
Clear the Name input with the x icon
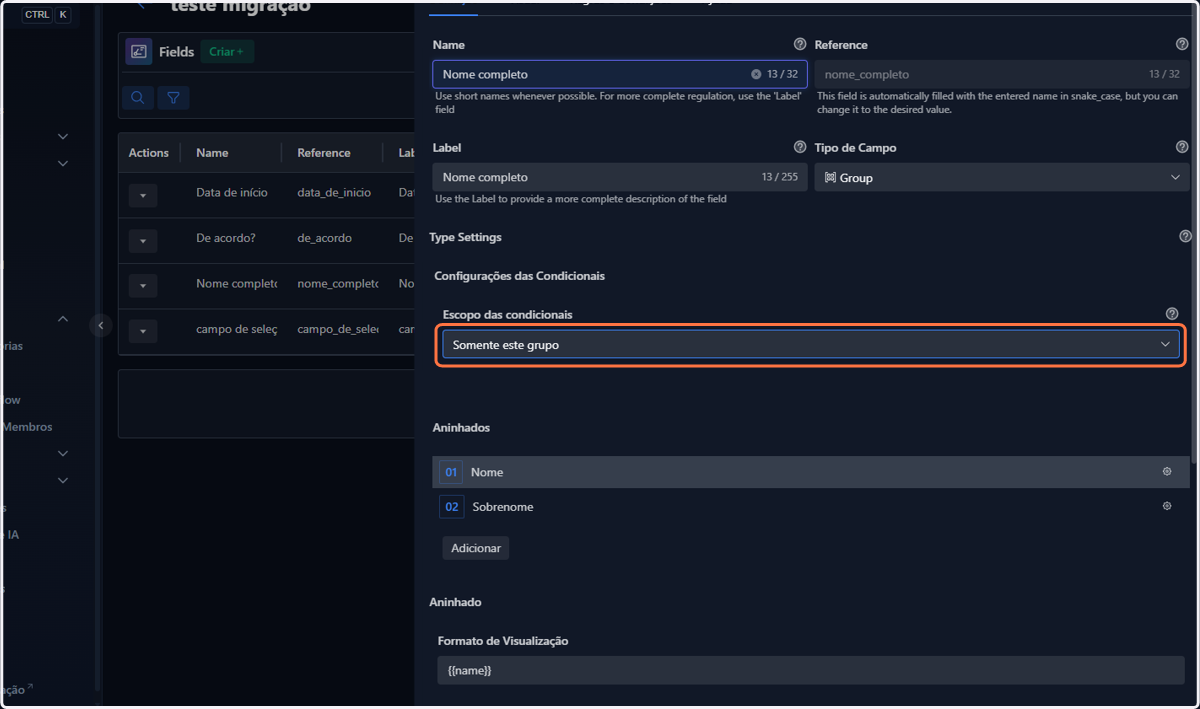coord(756,74)
